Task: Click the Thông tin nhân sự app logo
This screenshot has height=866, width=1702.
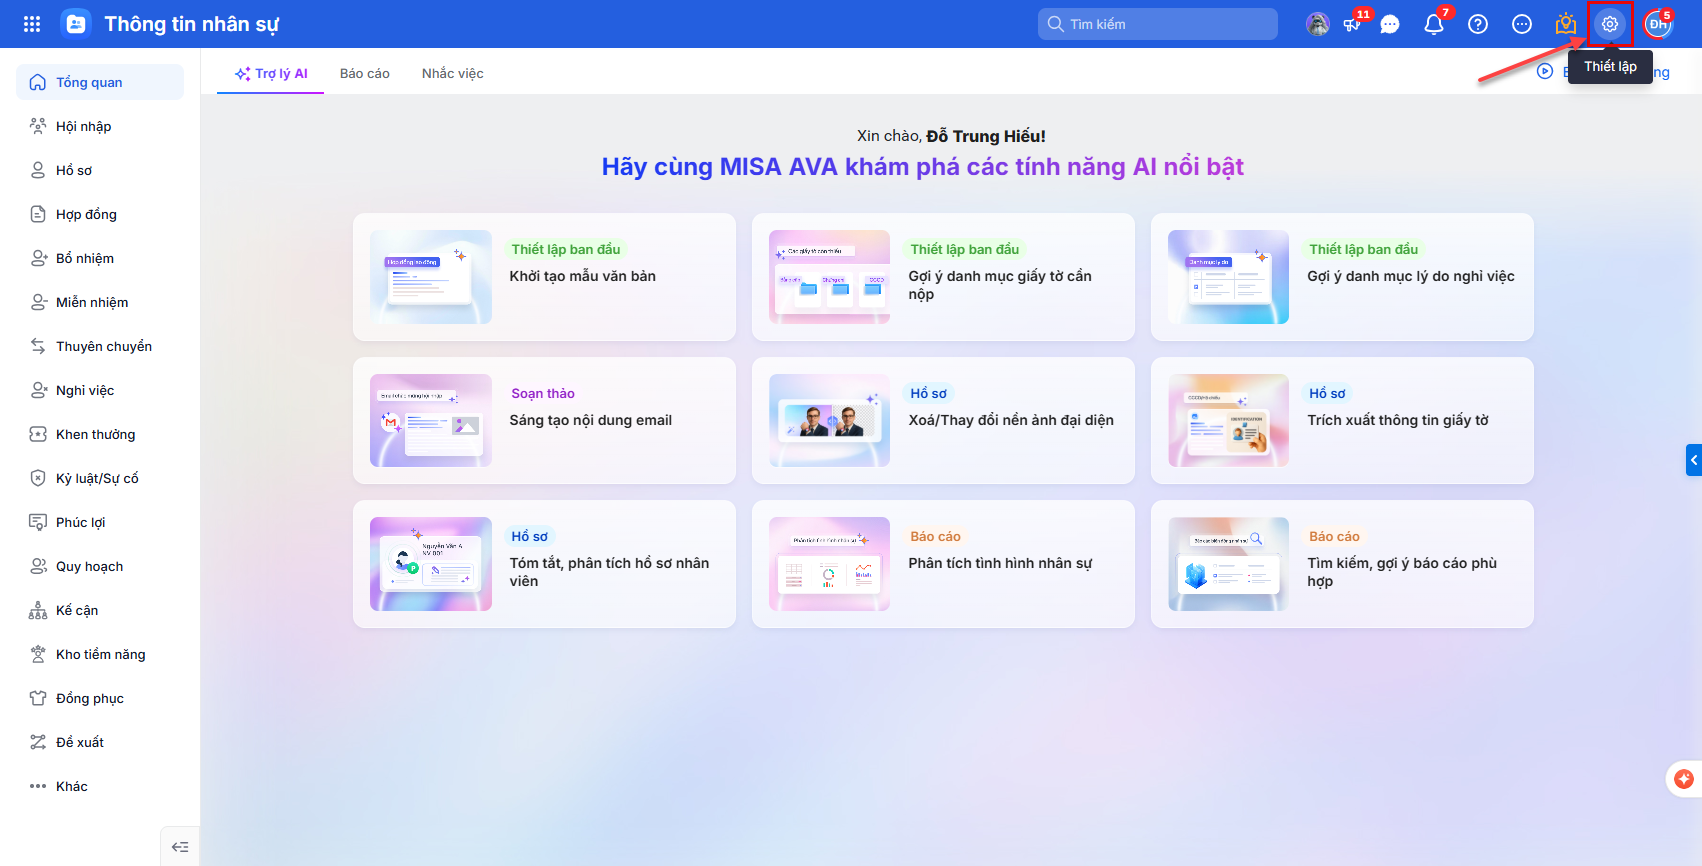Action: pos(76,24)
